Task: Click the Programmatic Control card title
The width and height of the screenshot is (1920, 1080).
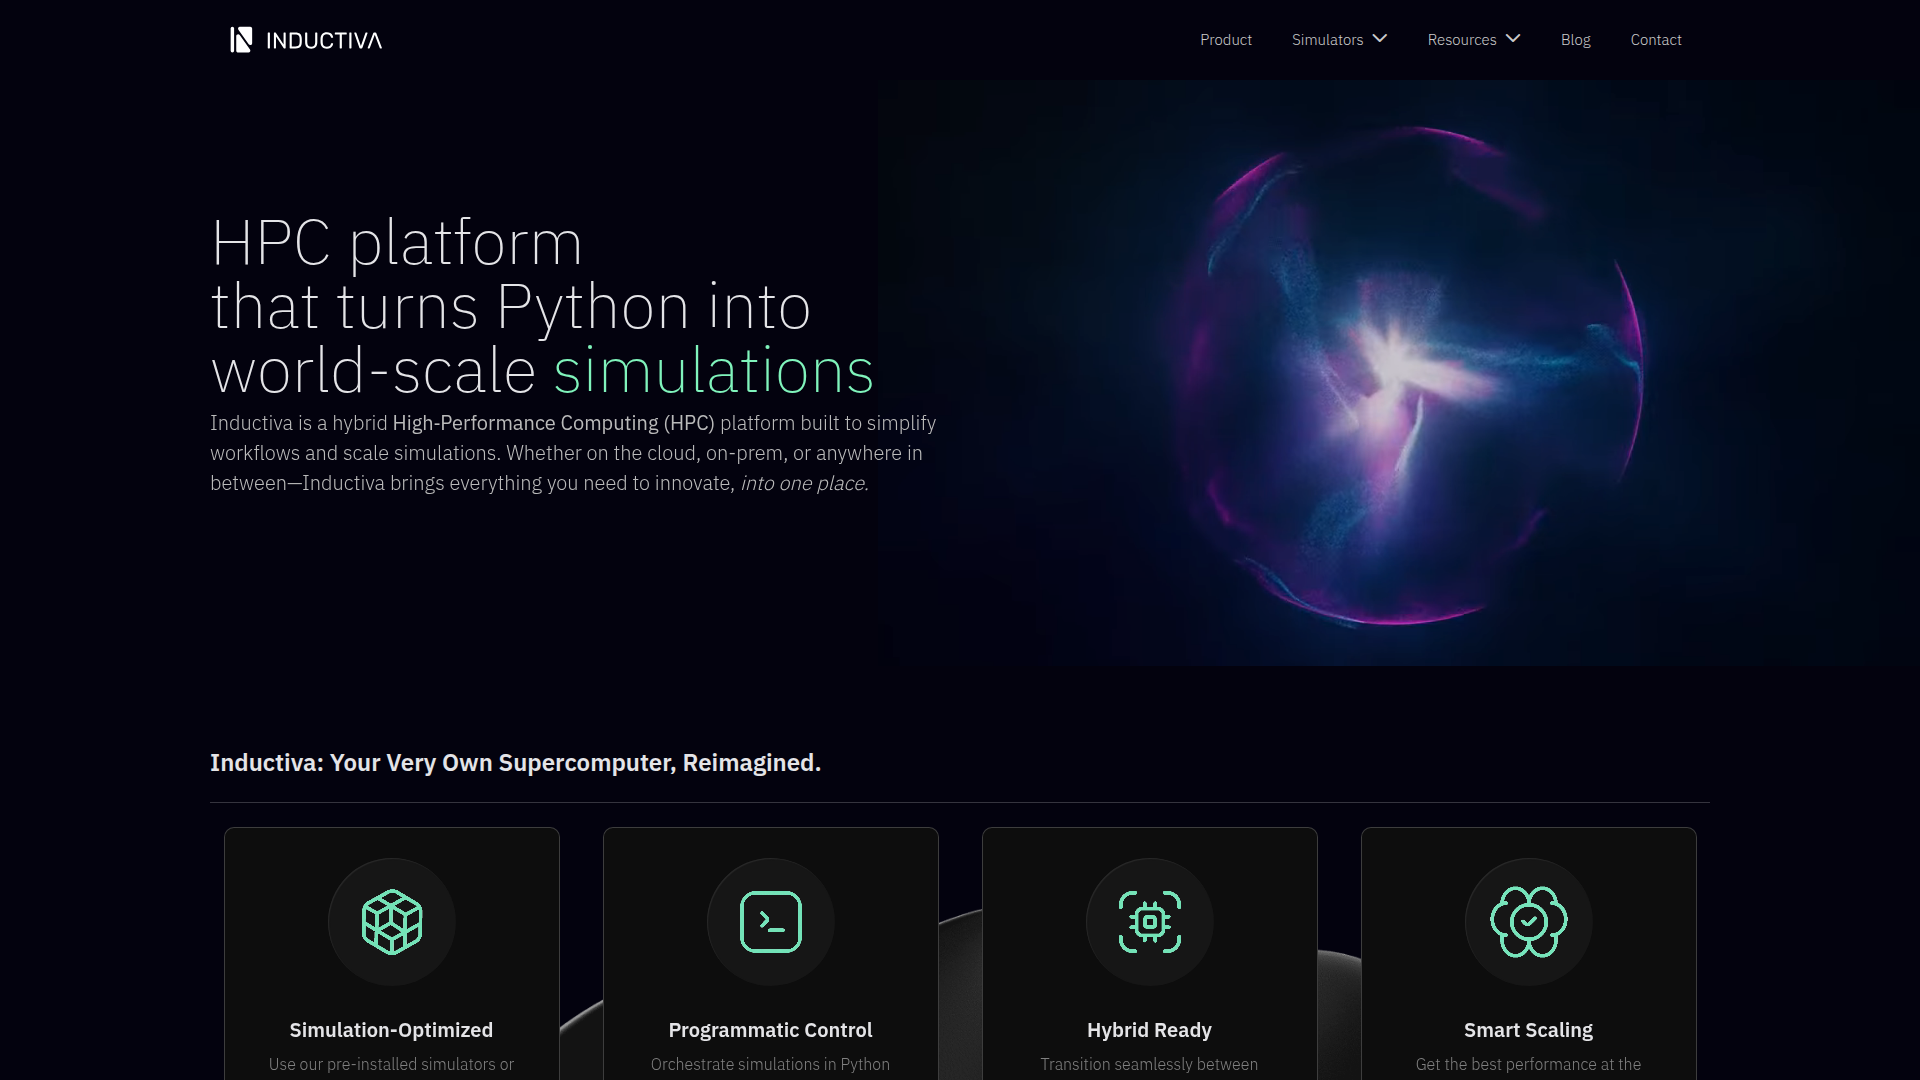Action: coord(770,1030)
